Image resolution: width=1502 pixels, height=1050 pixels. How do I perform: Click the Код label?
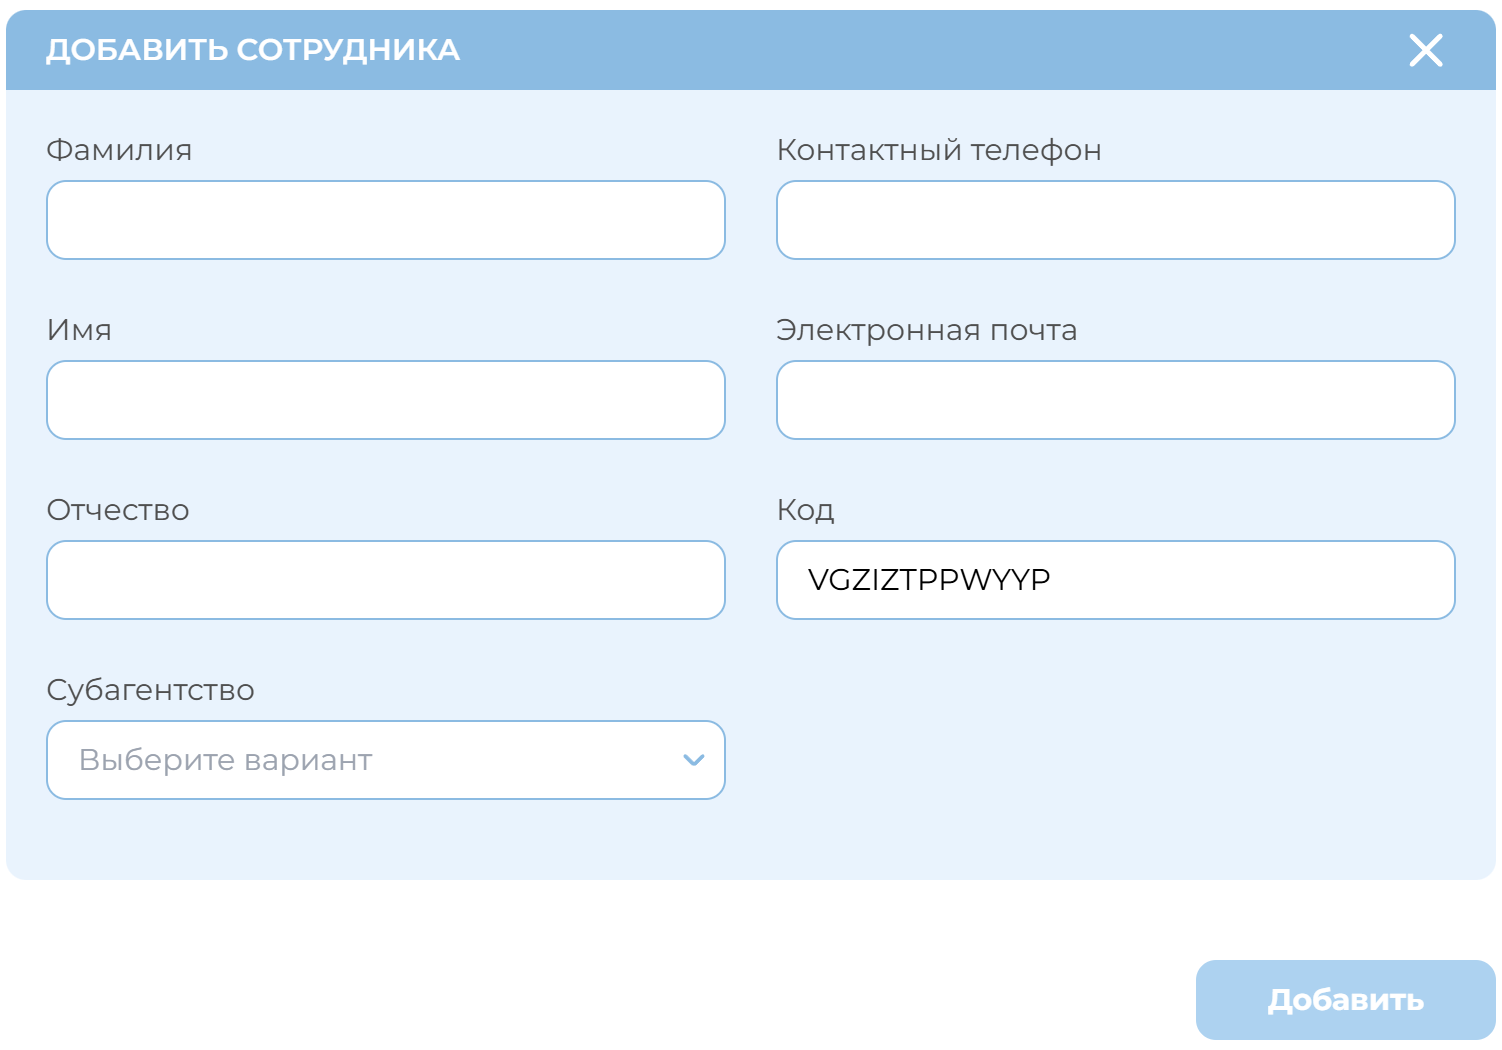tap(805, 510)
